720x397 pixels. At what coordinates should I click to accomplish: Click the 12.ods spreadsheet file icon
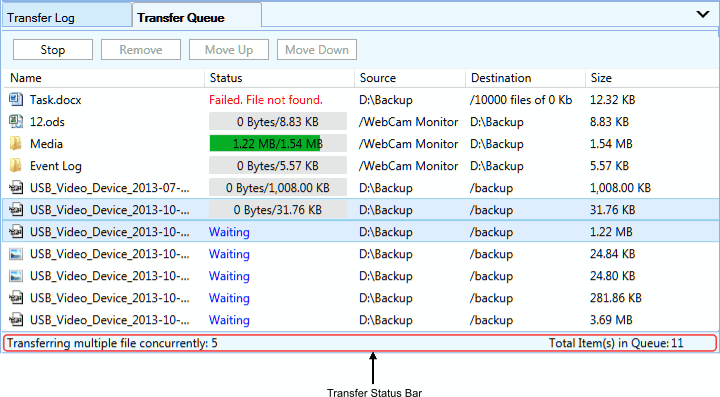tap(16, 121)
